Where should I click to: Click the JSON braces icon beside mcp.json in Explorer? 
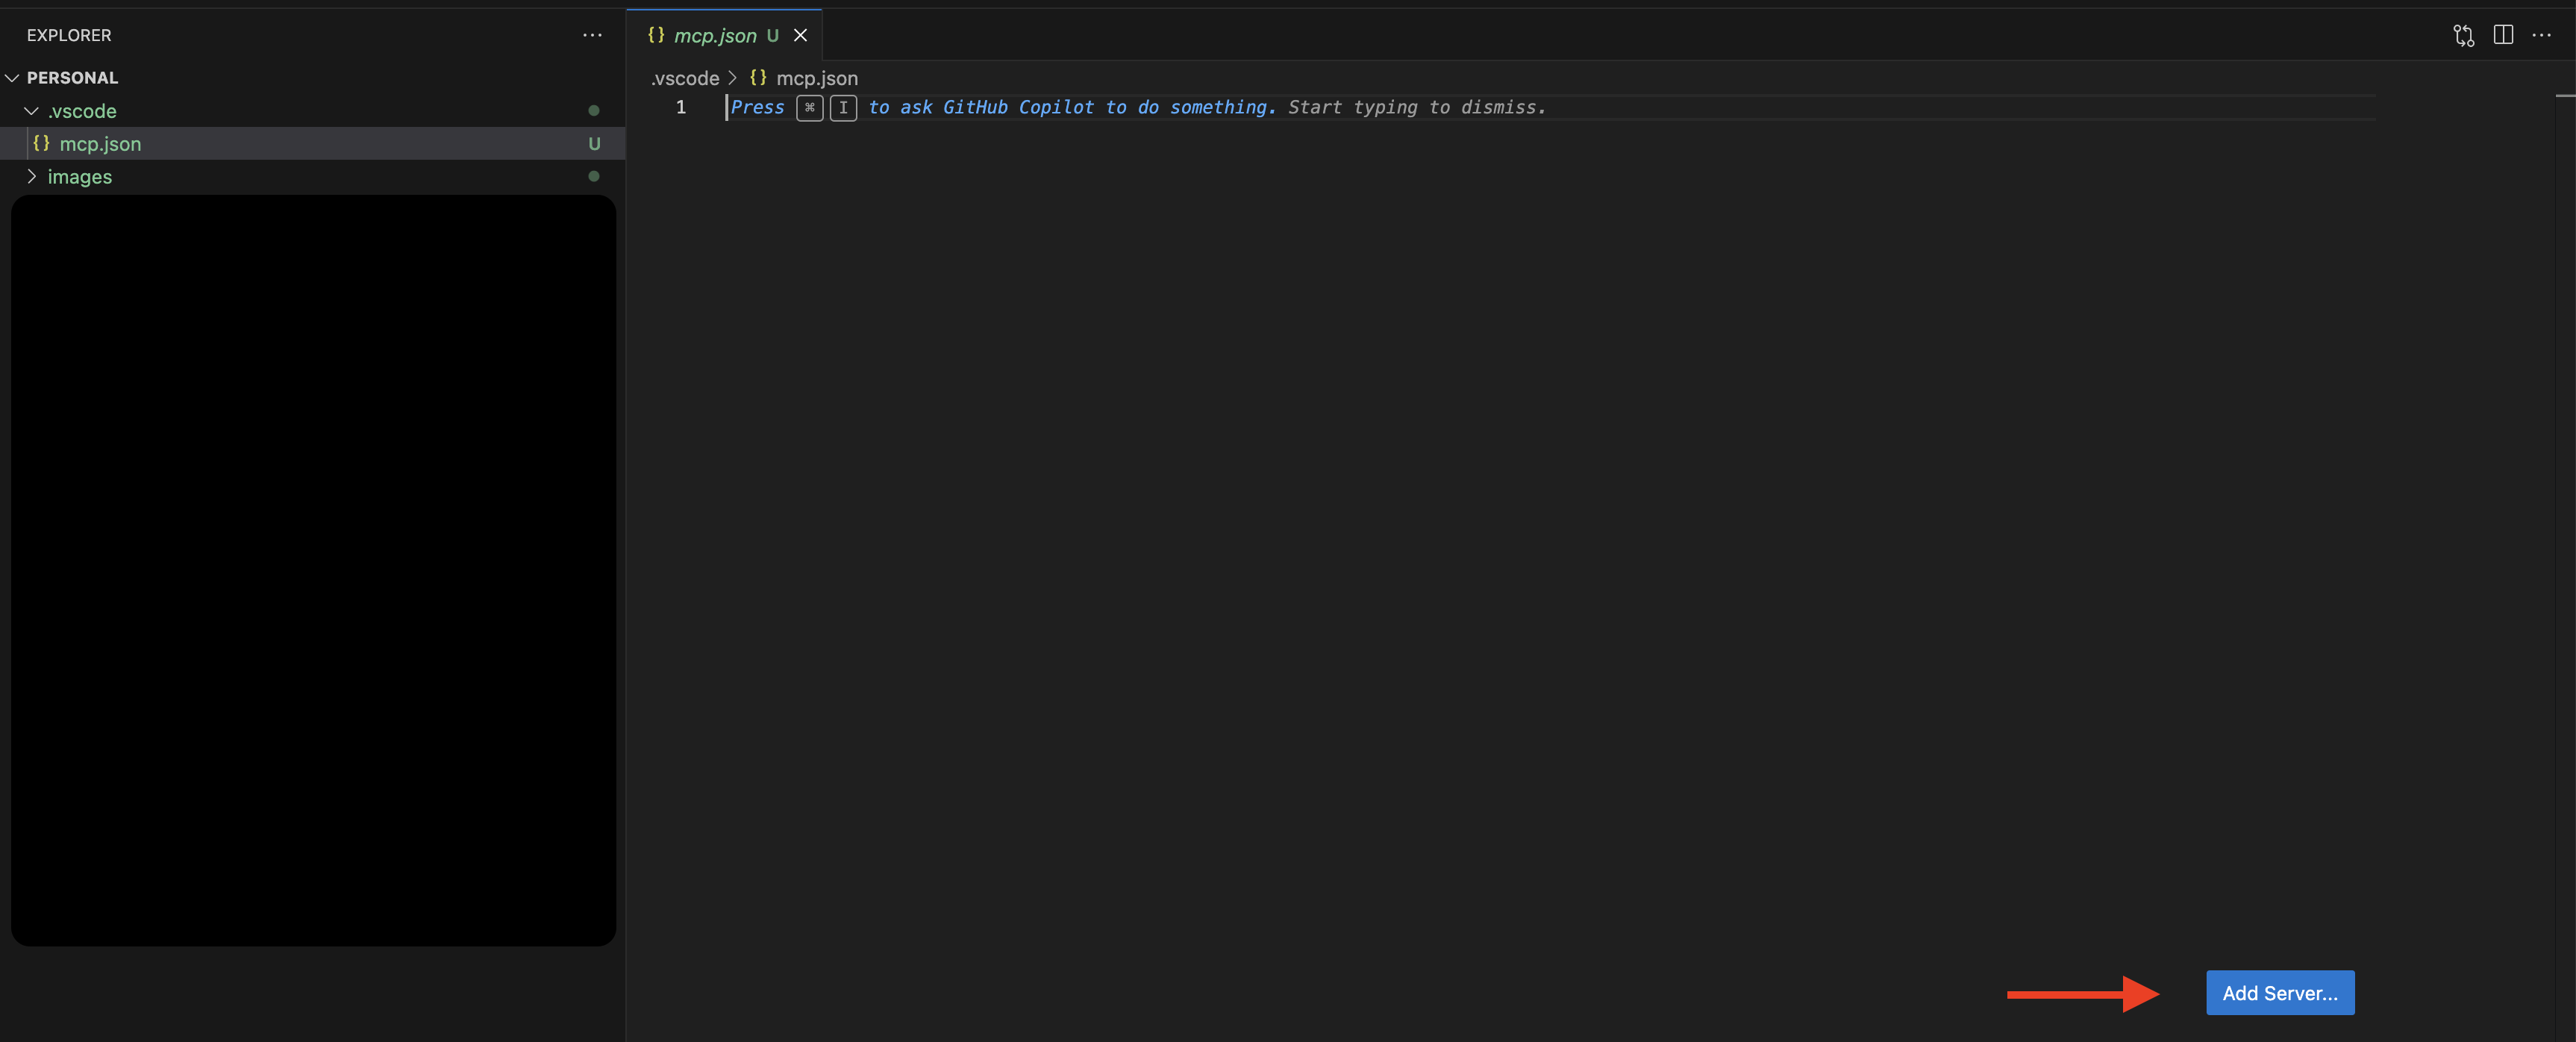(41, 143)
